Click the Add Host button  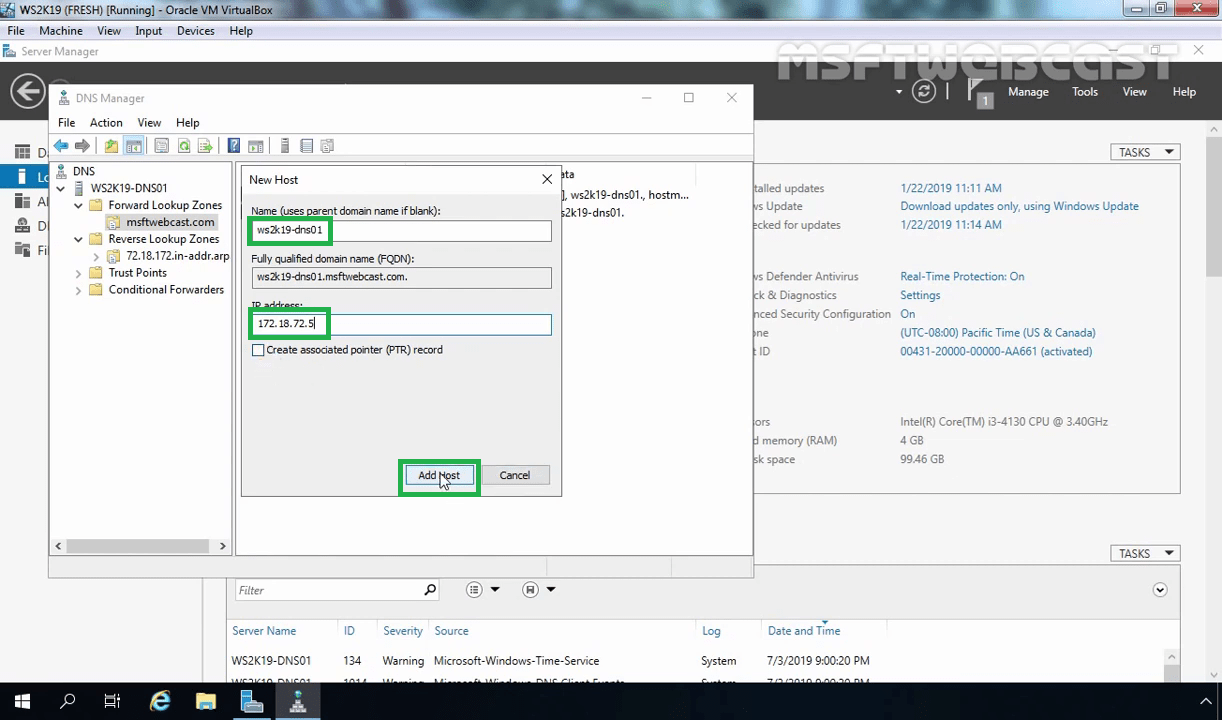point(439,476)
